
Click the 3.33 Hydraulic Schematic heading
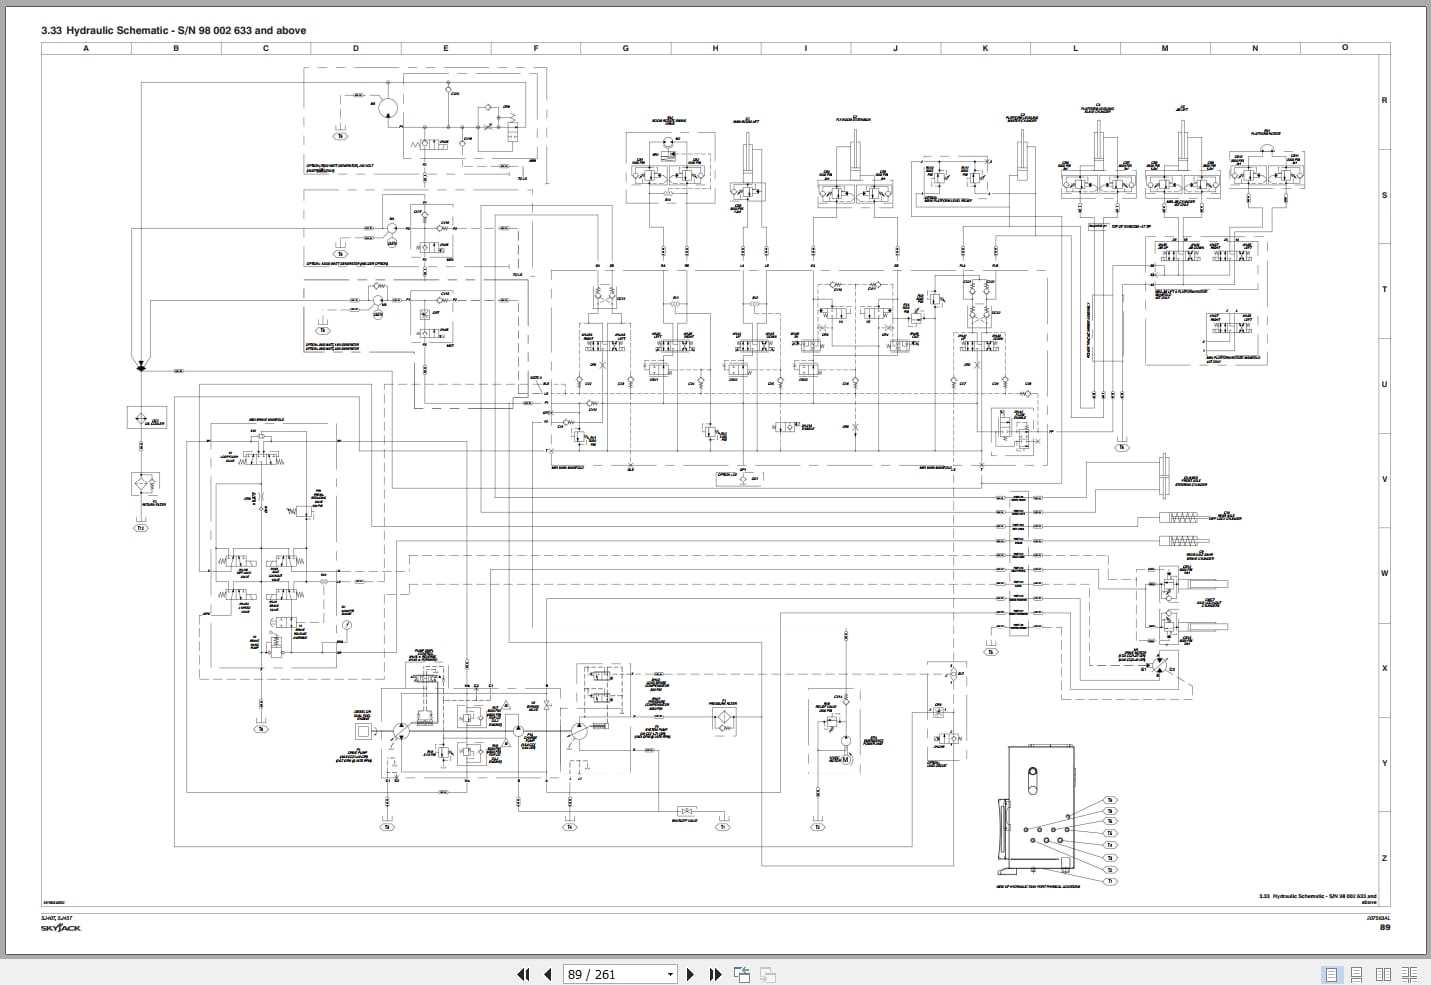click(174, 30)
